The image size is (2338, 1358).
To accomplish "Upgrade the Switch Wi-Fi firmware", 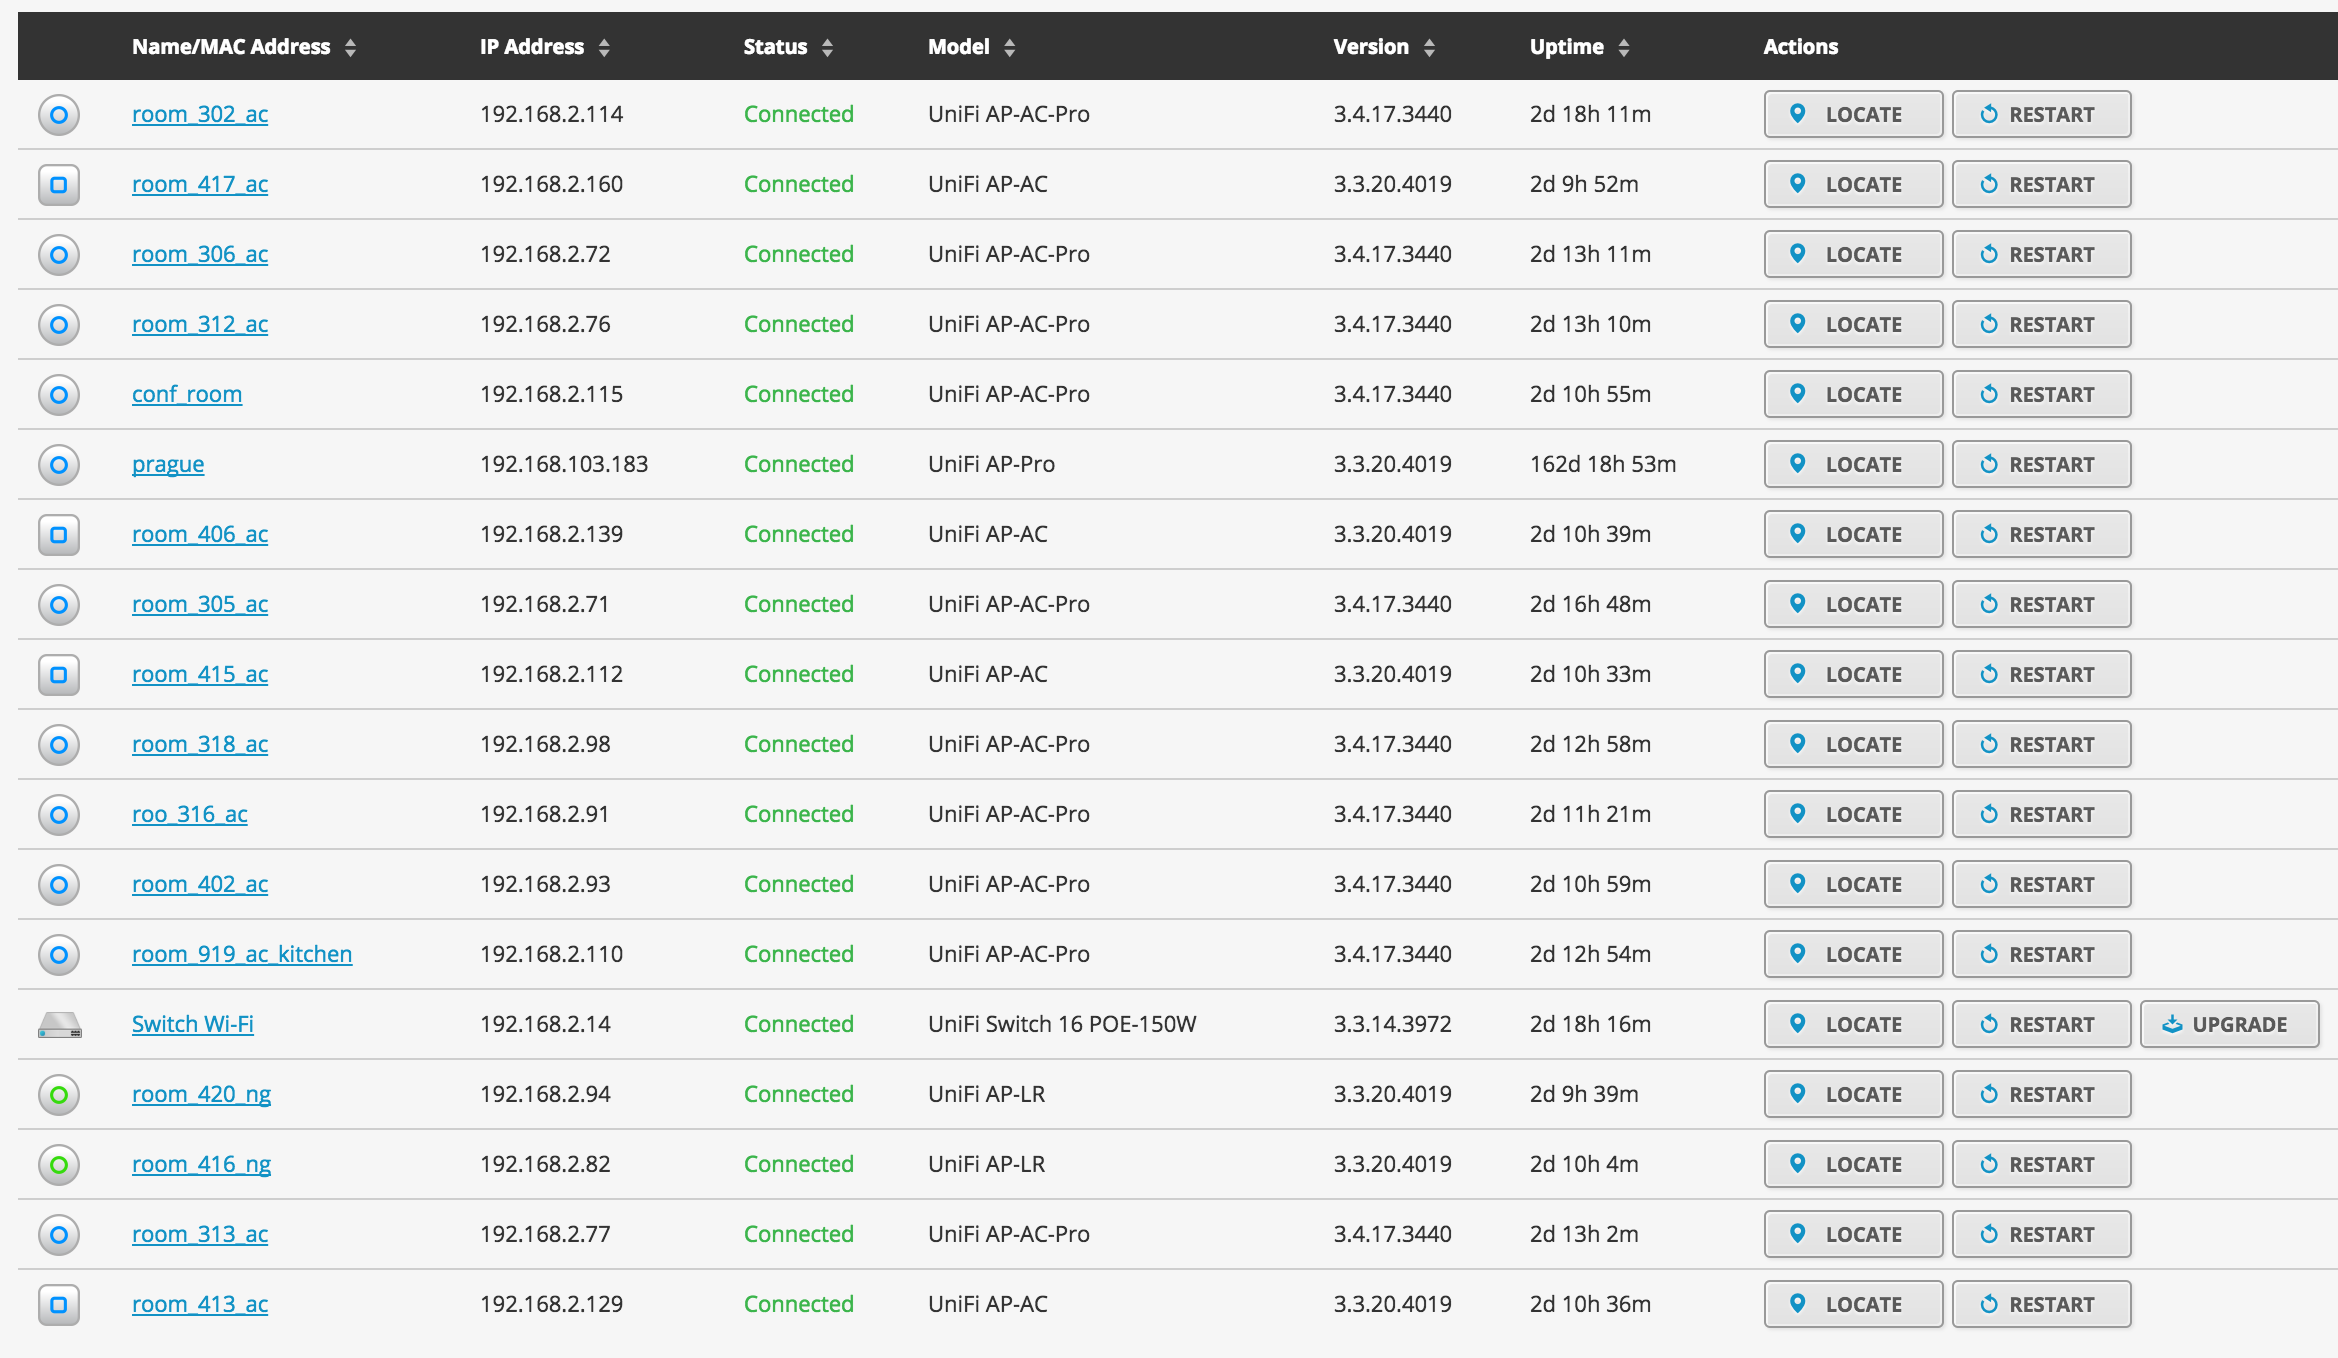I will [x=2229, y=1024].
